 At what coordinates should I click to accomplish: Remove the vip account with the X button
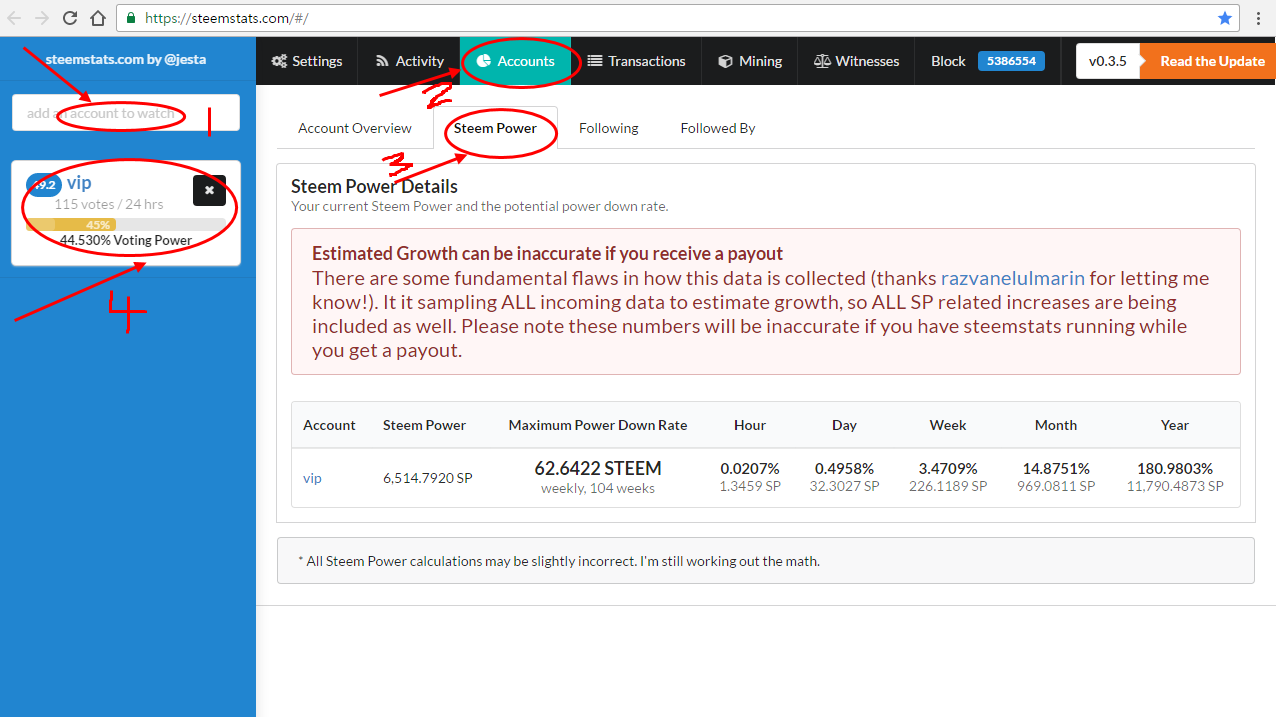209,190
